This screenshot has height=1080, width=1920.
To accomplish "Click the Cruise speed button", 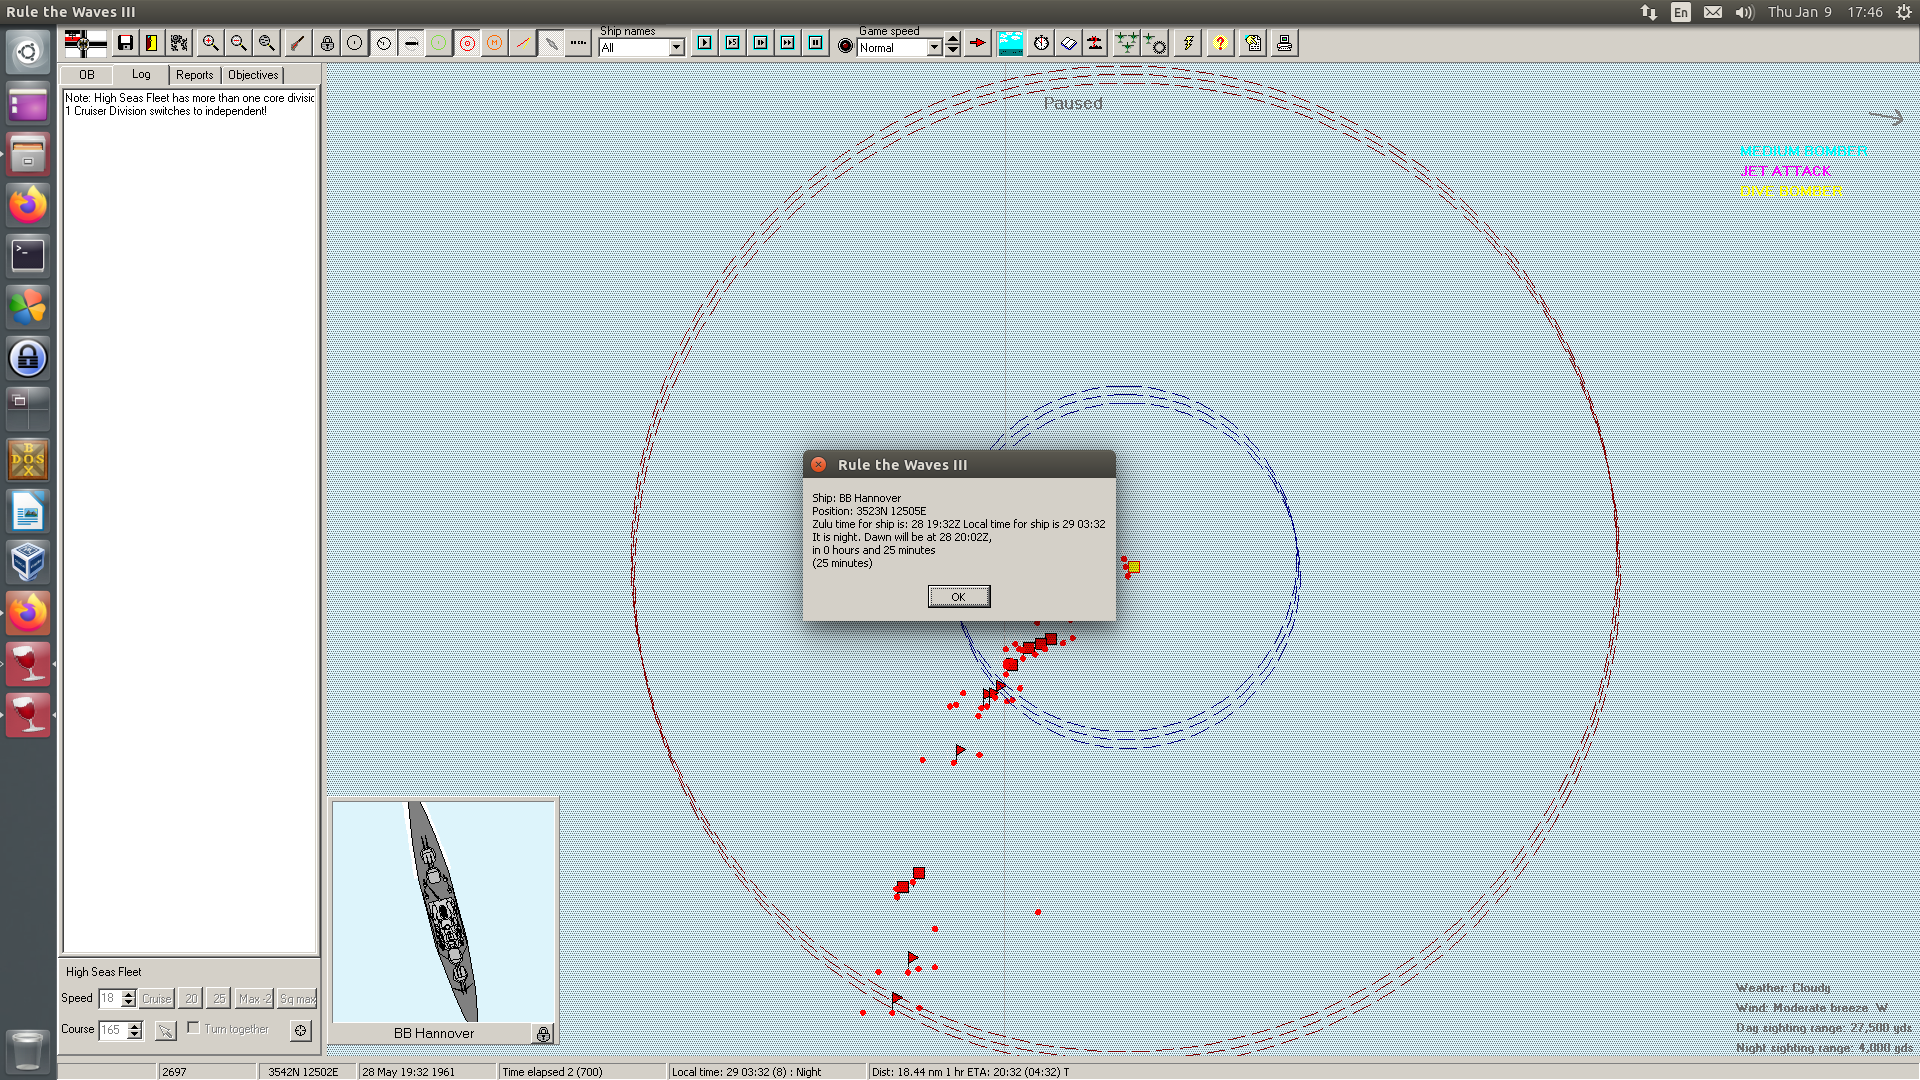I will tap(157, 998).
